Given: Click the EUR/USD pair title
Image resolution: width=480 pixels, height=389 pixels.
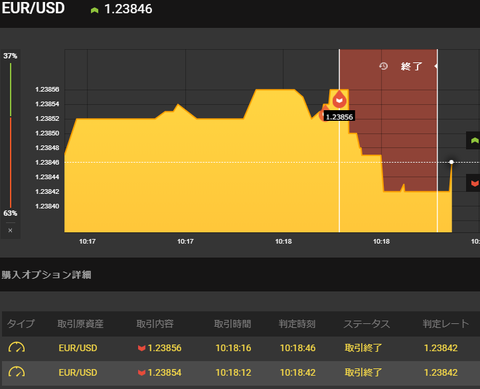Looking at the screenshot, I should pyautogui.click(x=33, y=8).
